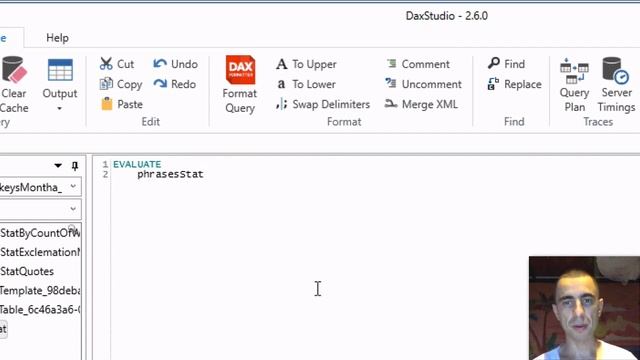The height and width of the screenshot is (360, 640).
Task: Select the StatExclemation table
Action: [x=40, y=252]
